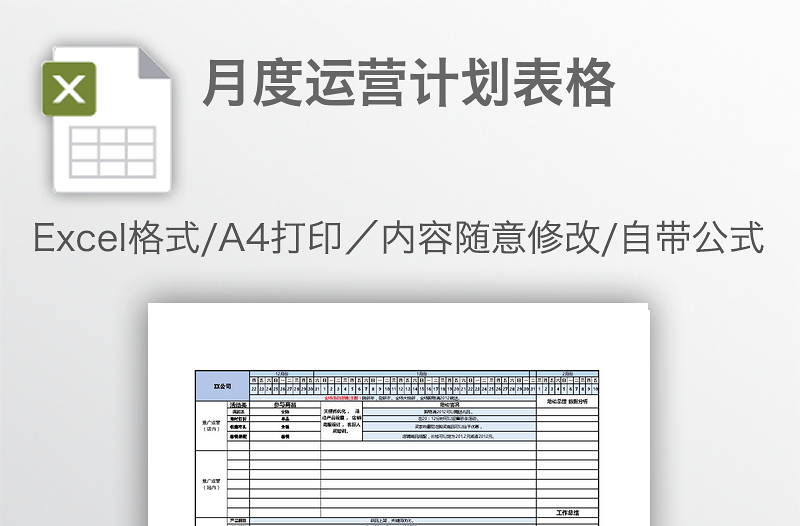Image resolution: width=800 pixels, height=526 pixels.
Task: Click the 活动类 column header
Action: point(238,405)
